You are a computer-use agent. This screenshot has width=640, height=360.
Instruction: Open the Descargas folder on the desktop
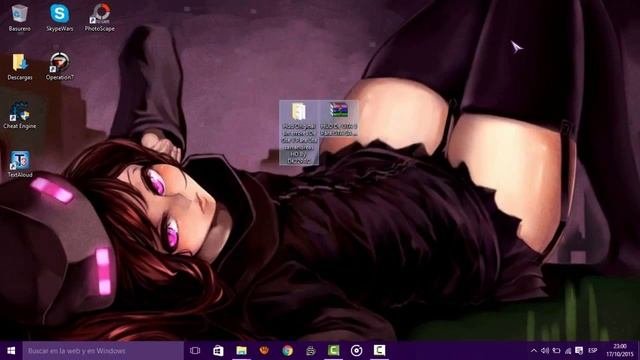(x=20, y=67)
